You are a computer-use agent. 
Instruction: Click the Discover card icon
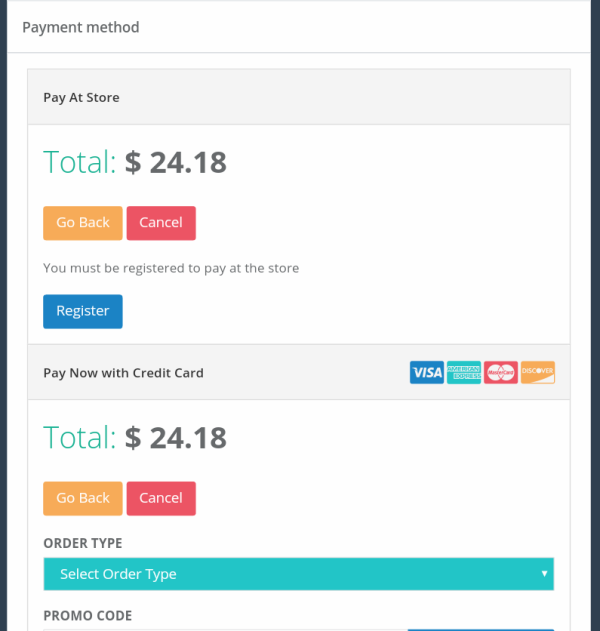[x=538, y=372]
